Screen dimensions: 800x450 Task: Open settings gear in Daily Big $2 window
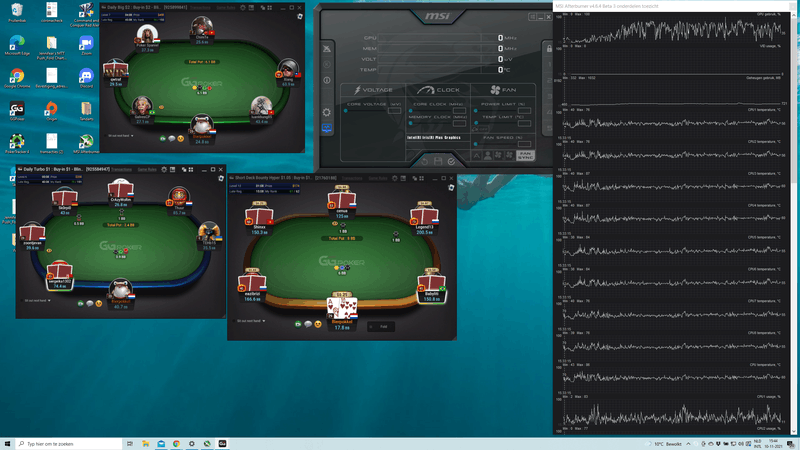[x=243, y=8]
